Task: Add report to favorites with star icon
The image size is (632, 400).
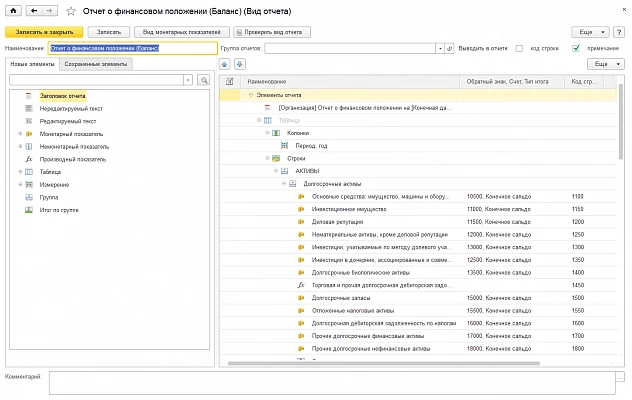Action: [x=71, y=11]
